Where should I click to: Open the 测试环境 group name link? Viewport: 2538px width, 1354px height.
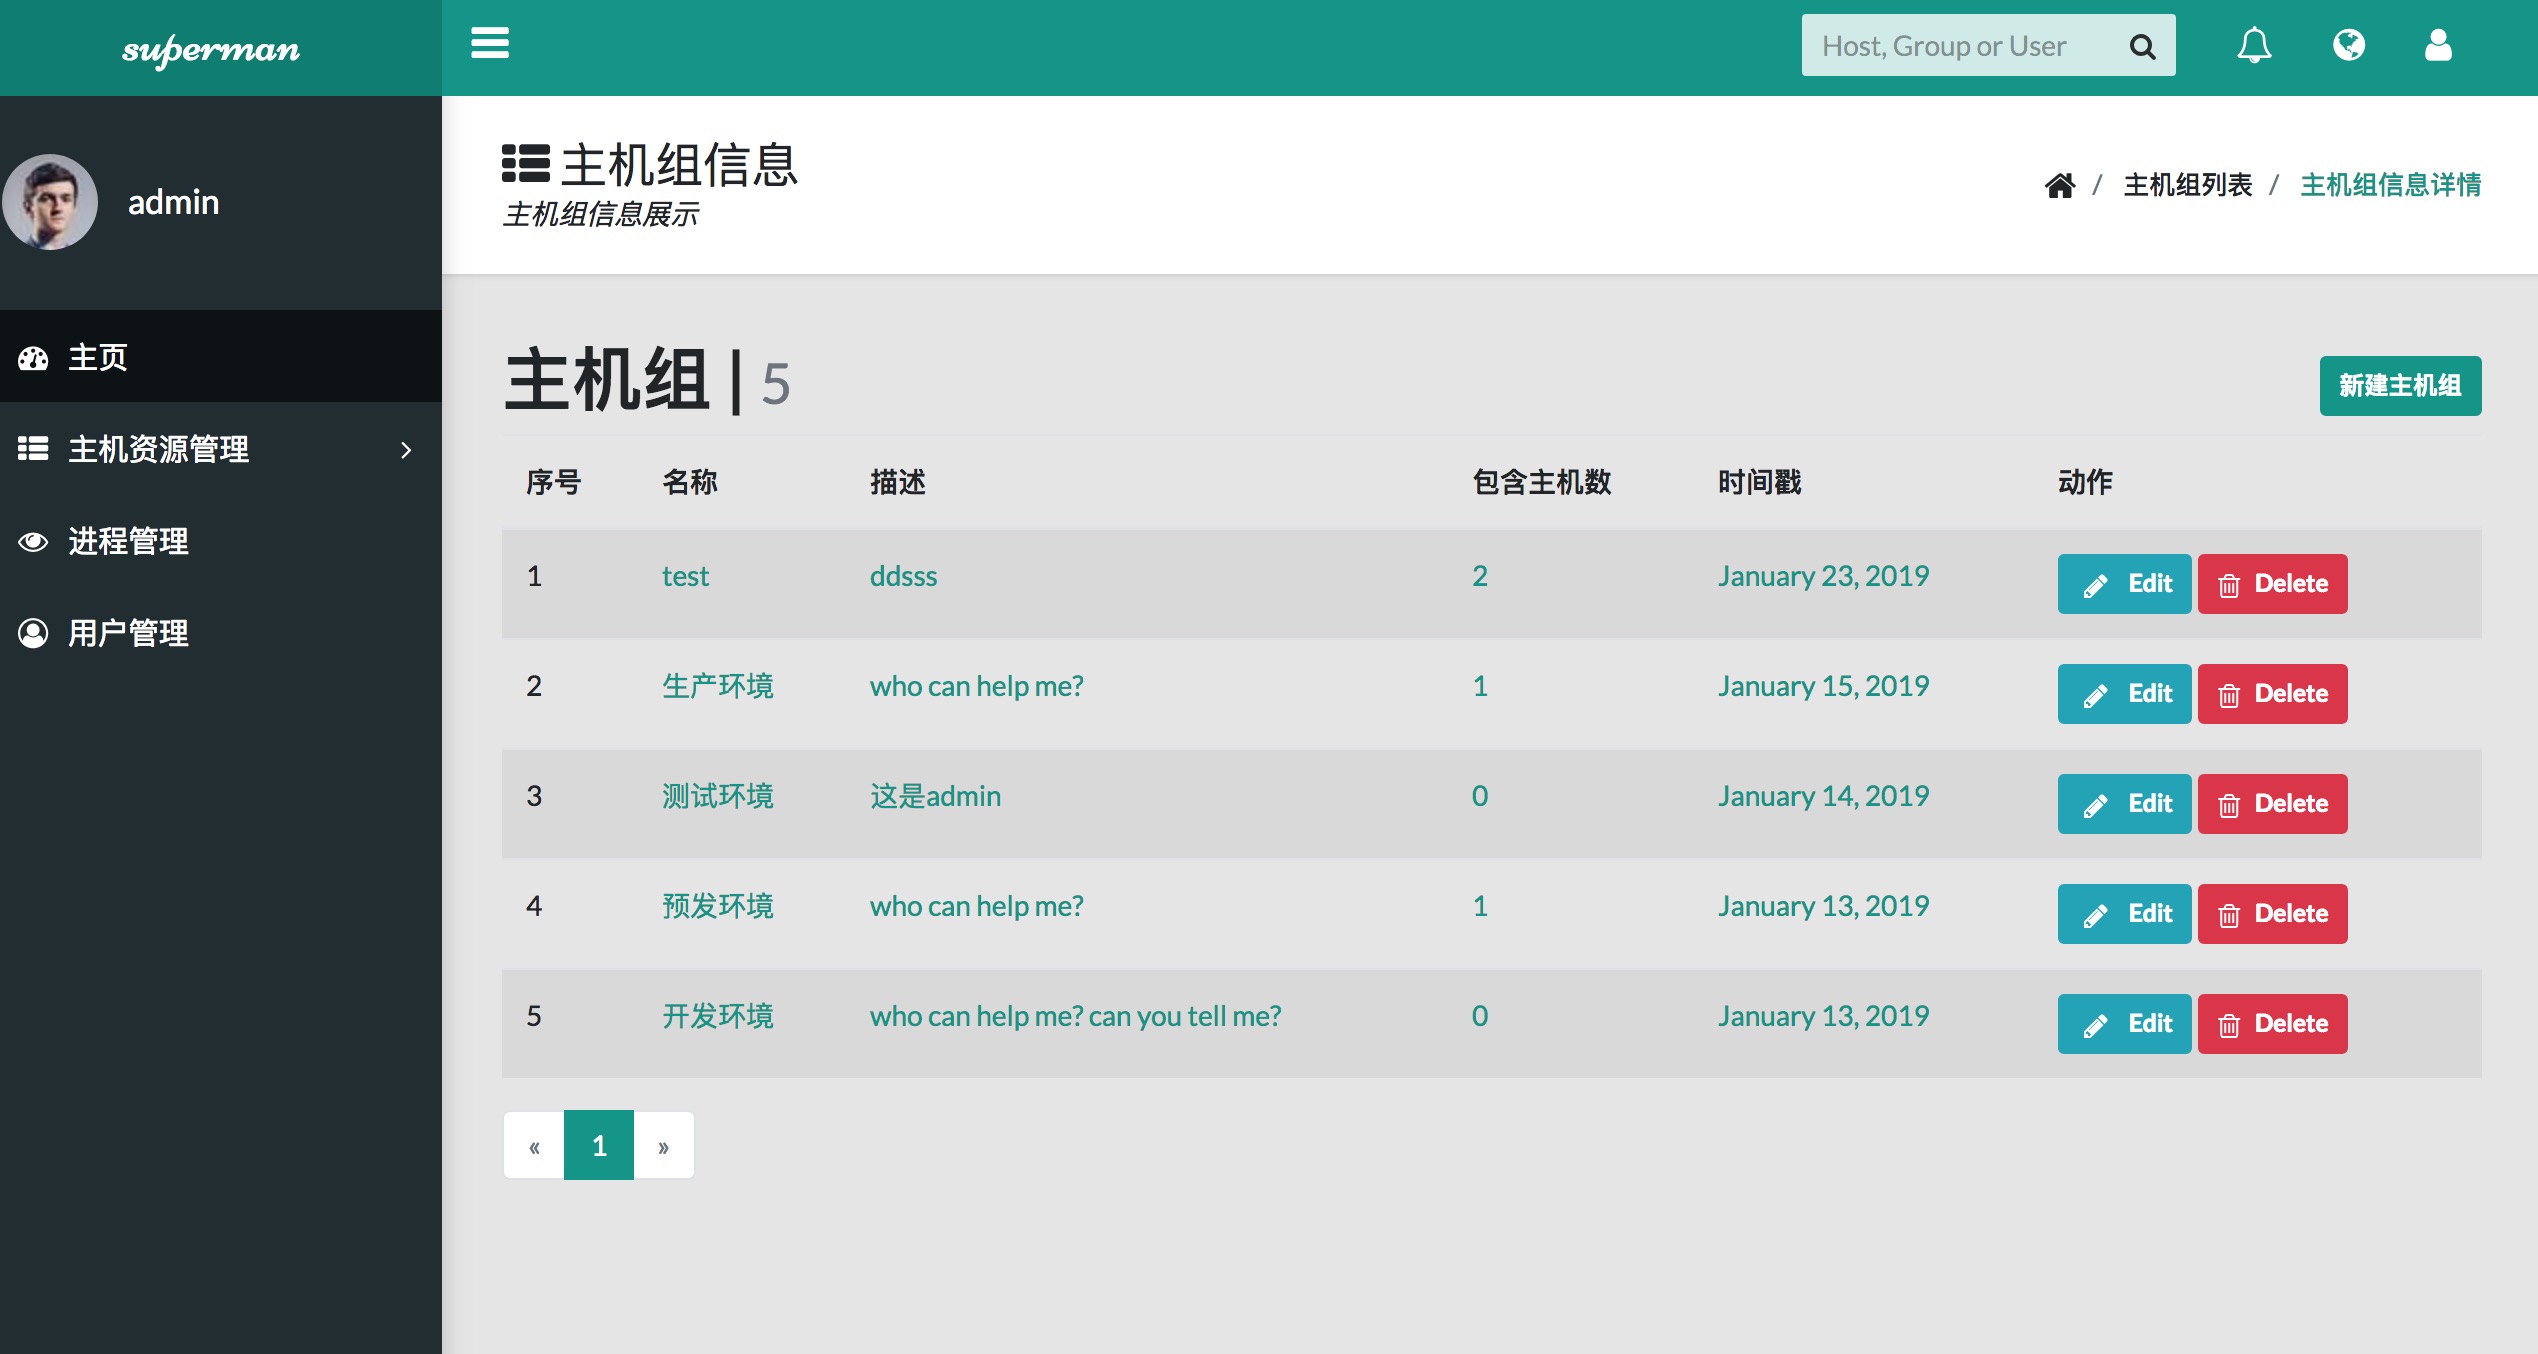coord(717,796)
